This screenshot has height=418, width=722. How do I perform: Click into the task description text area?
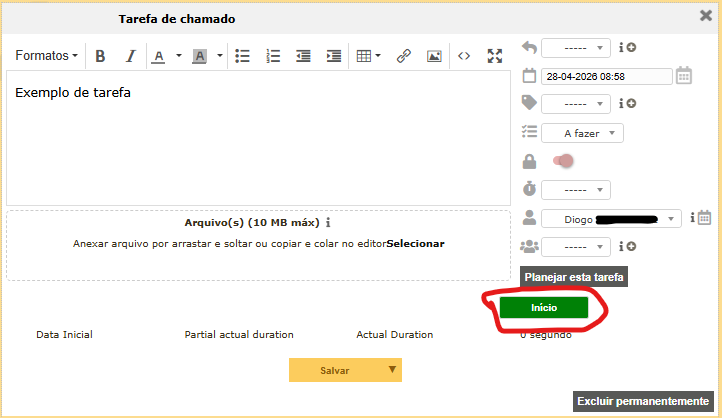[x=258, y=138]
